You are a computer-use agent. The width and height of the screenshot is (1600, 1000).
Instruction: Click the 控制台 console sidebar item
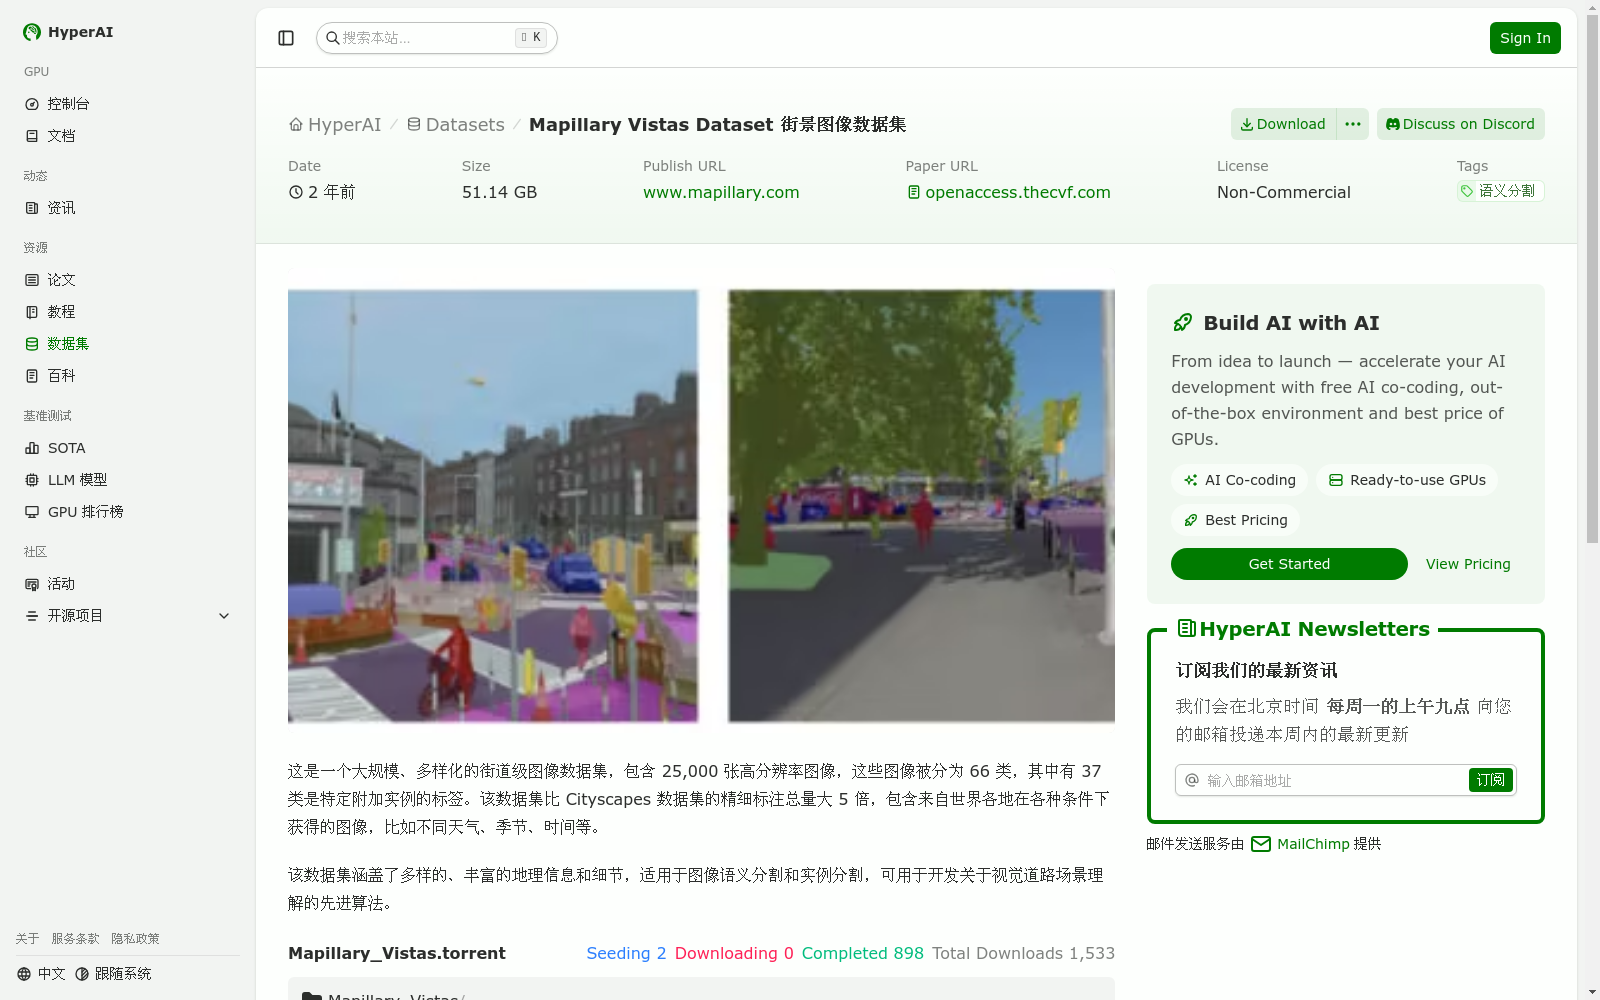(68, 104)
